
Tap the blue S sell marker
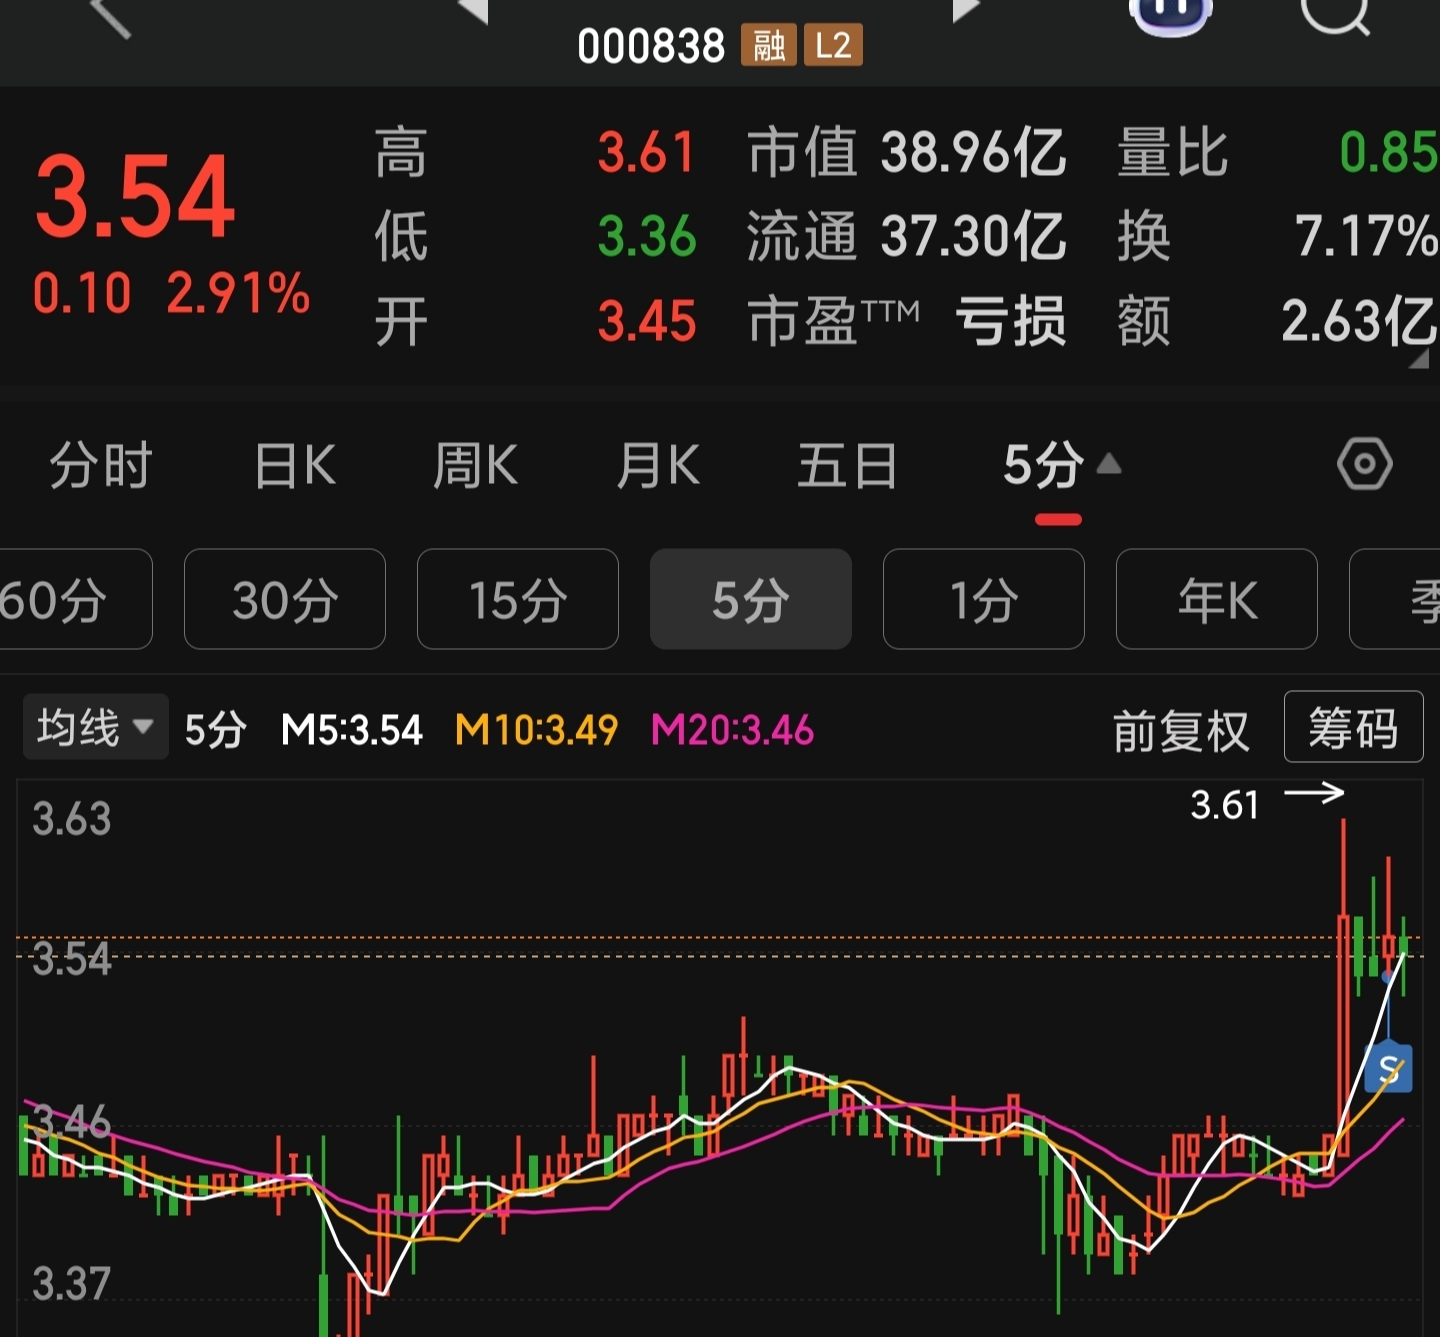pos(1389,1068)
